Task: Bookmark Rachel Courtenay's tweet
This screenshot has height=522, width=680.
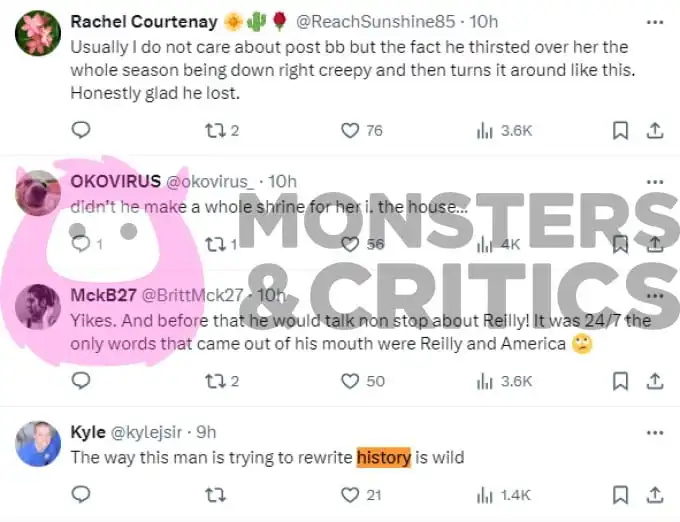Action: click(620, 130)
